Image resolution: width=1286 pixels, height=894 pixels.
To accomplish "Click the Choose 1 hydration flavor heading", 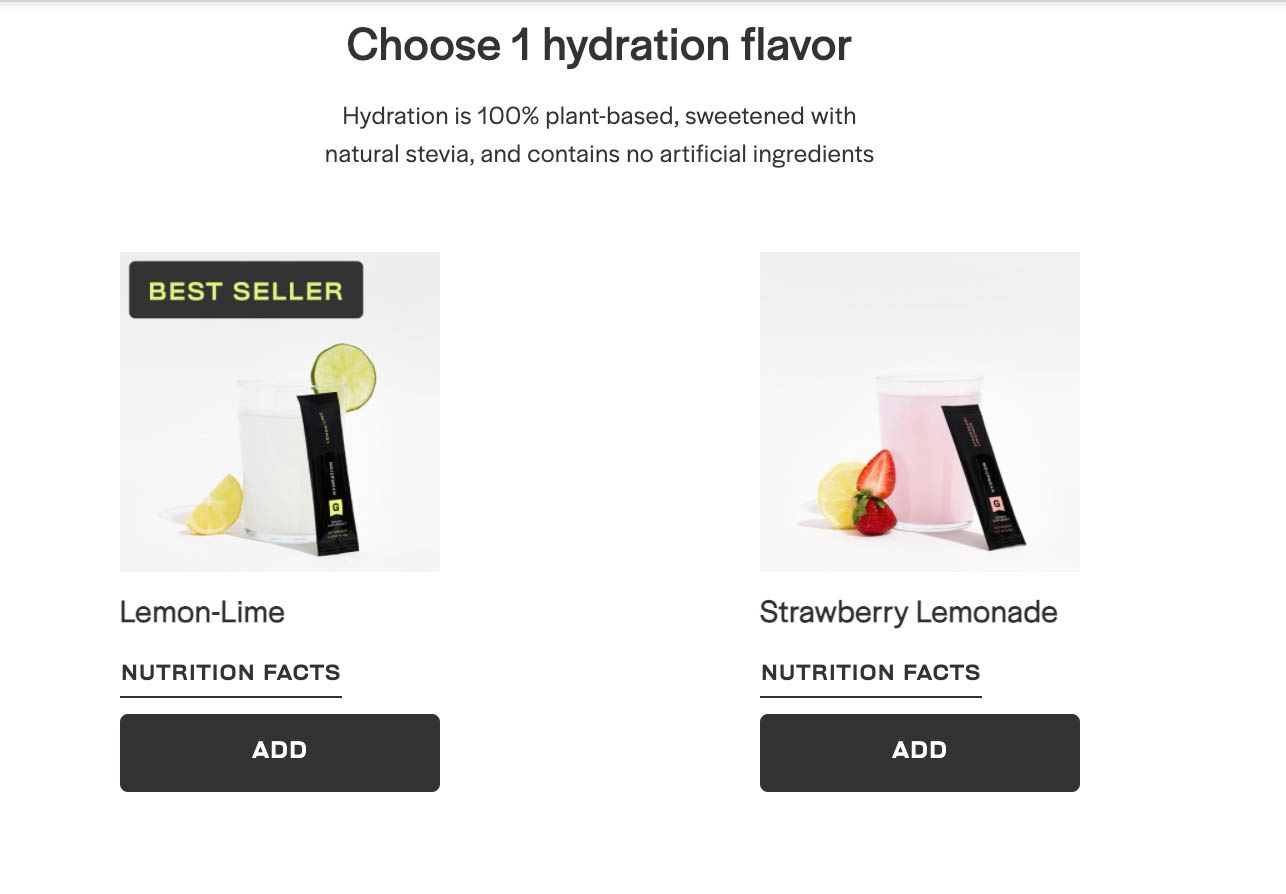I will pos(598,44).
